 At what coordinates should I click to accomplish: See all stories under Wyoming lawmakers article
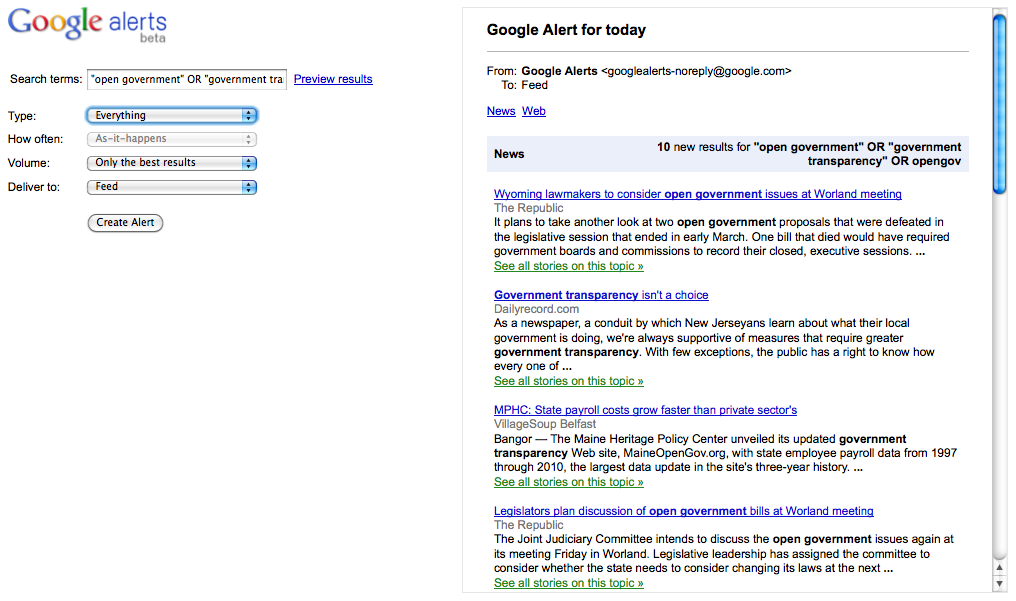click(x=568, y=266)
